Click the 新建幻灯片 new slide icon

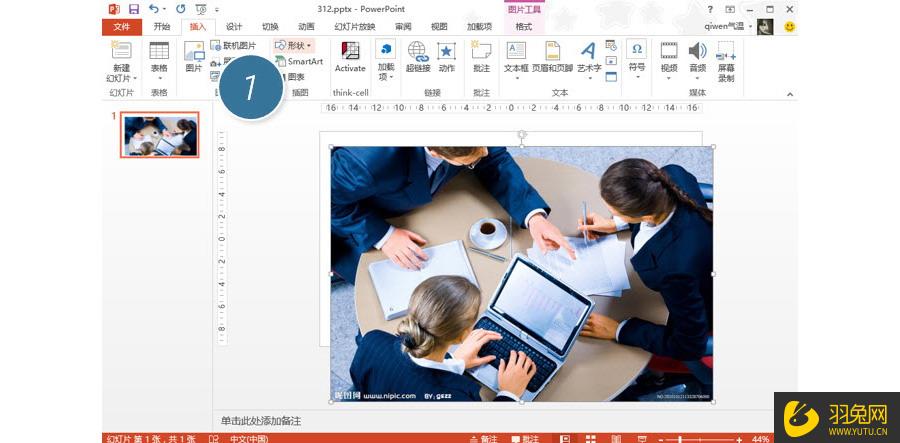122,50
